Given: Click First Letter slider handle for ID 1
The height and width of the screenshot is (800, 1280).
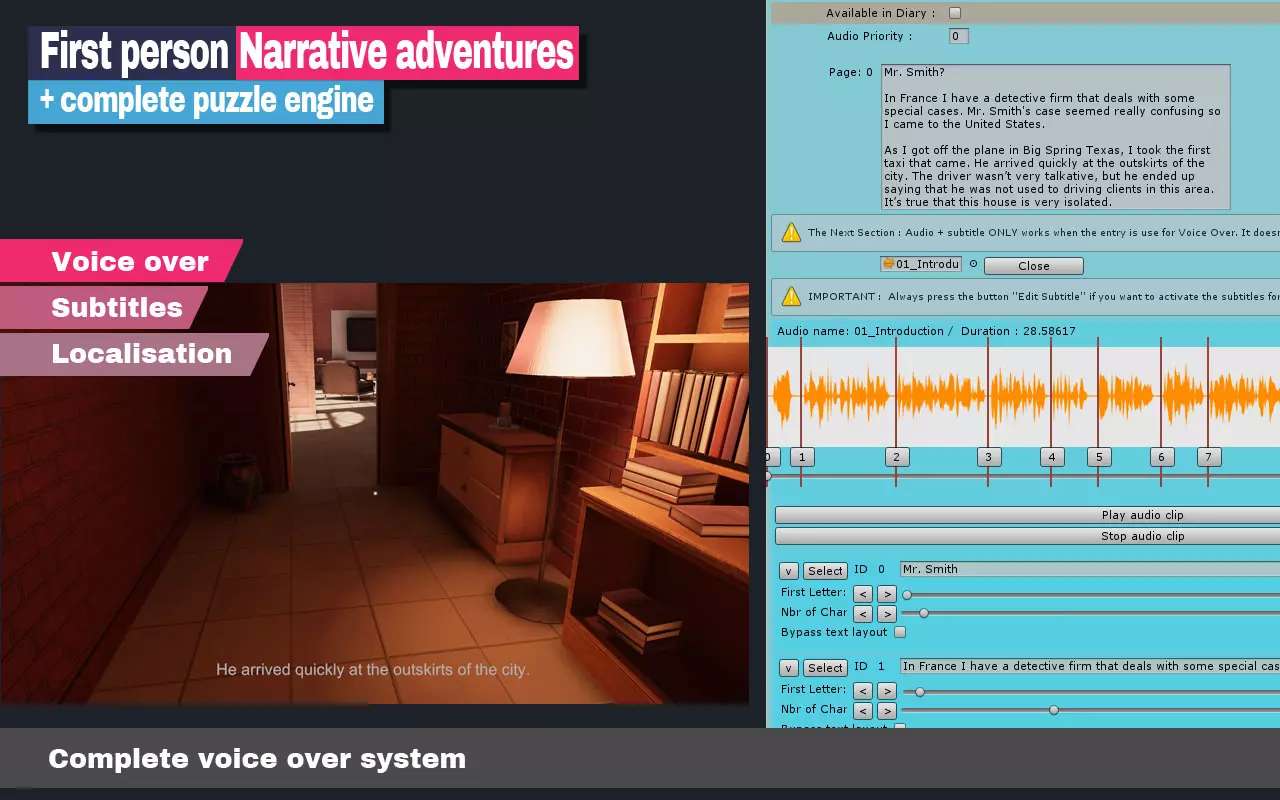Looking at the screenshot, I should (920, 691).
